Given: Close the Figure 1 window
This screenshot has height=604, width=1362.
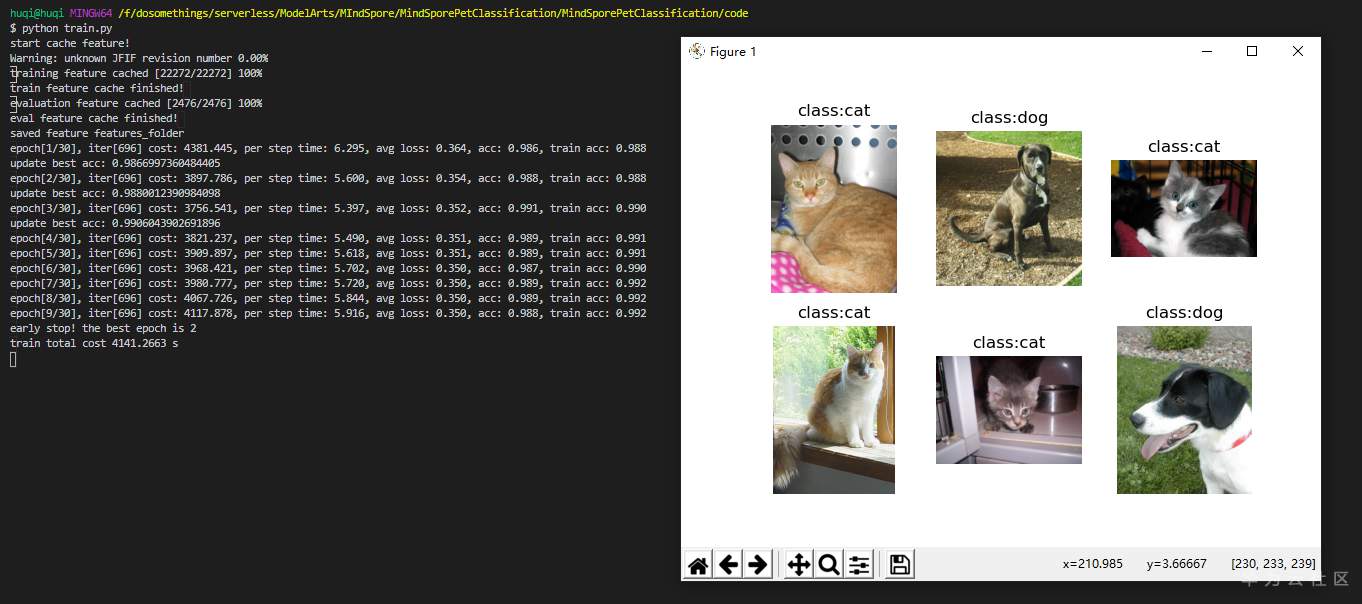Looking at the screenshot, I should [x=1298, y=51].
